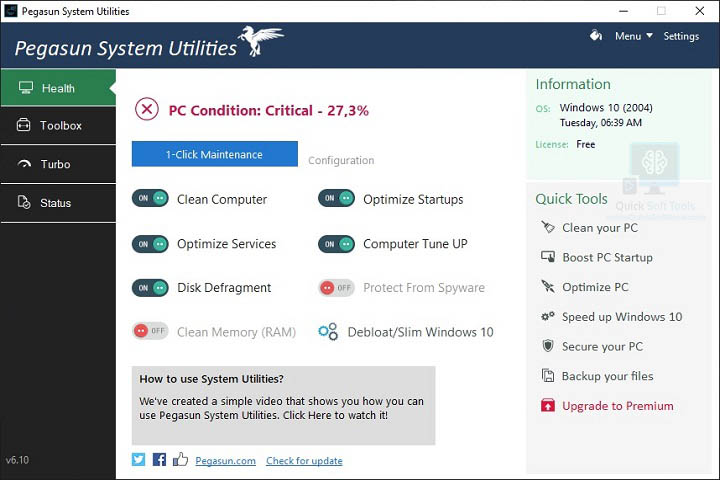
Task: Click the License Free value
Action: click(x=585, y=144)
